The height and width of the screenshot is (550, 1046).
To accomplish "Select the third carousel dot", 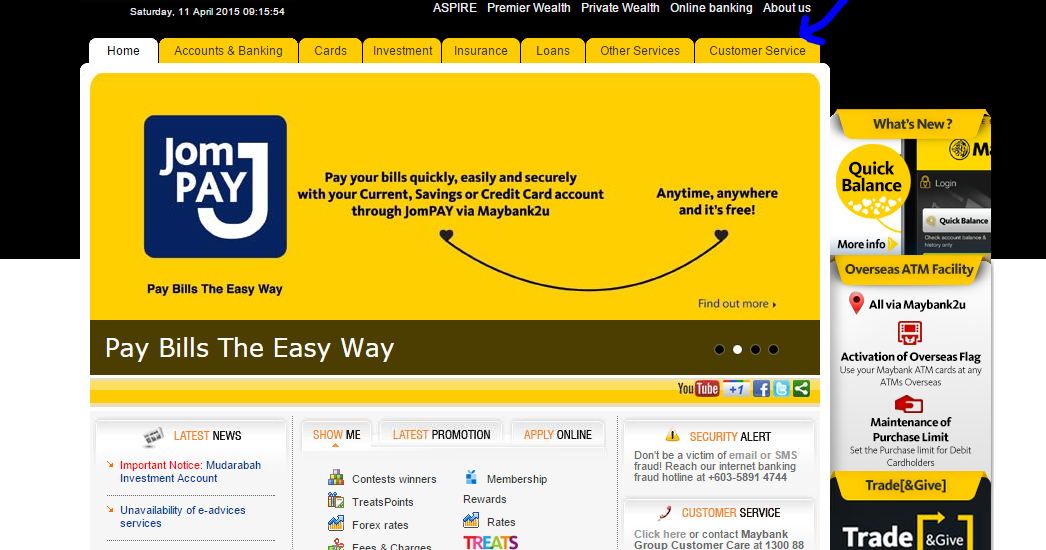I will pos(755,349).
